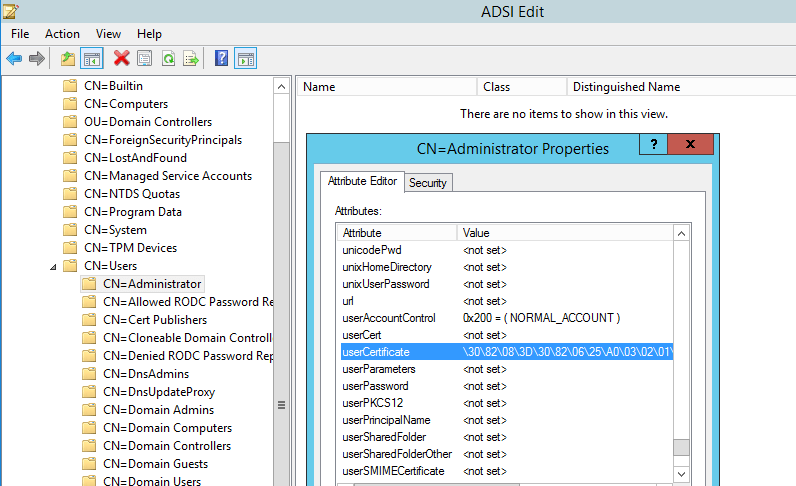Click the red Delete toolbar icon

[x=122, y=59]
